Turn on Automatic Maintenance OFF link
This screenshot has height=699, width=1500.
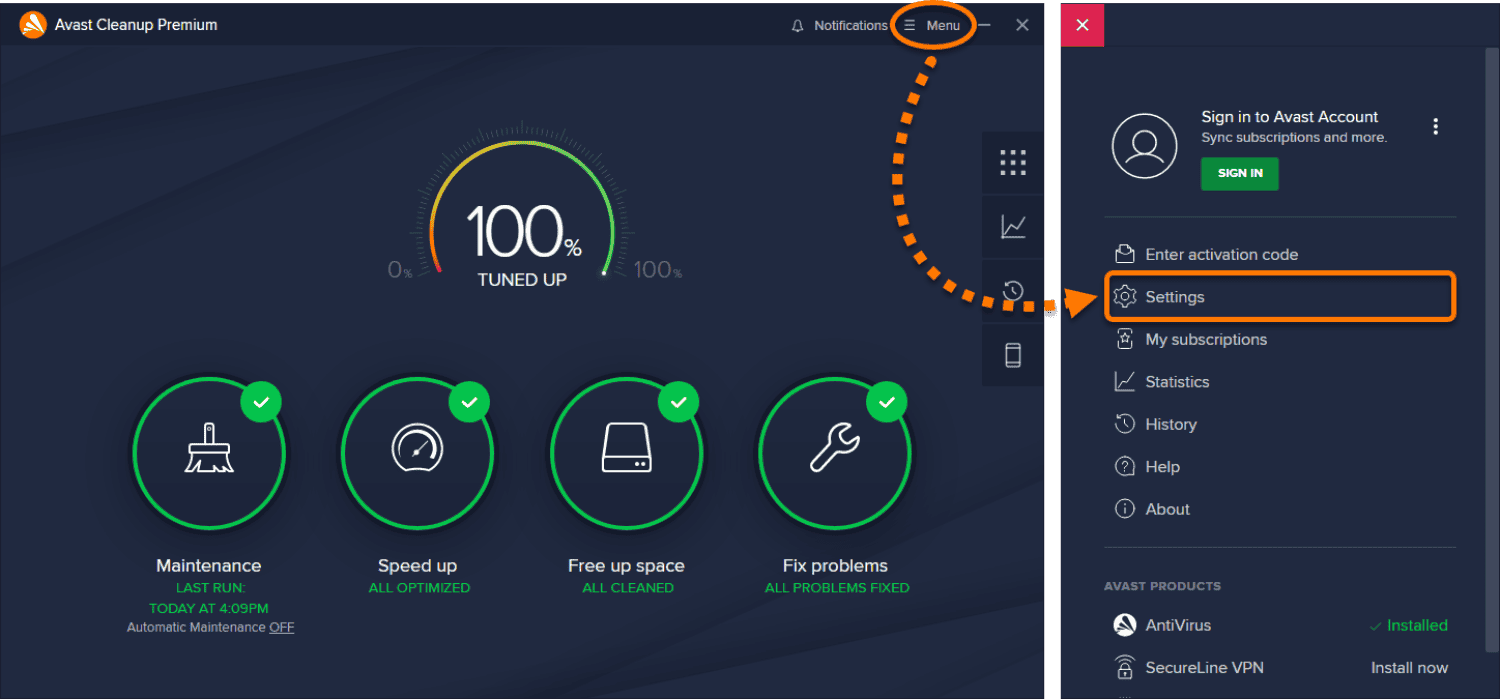pyautogui.click(x=281, y=628)
